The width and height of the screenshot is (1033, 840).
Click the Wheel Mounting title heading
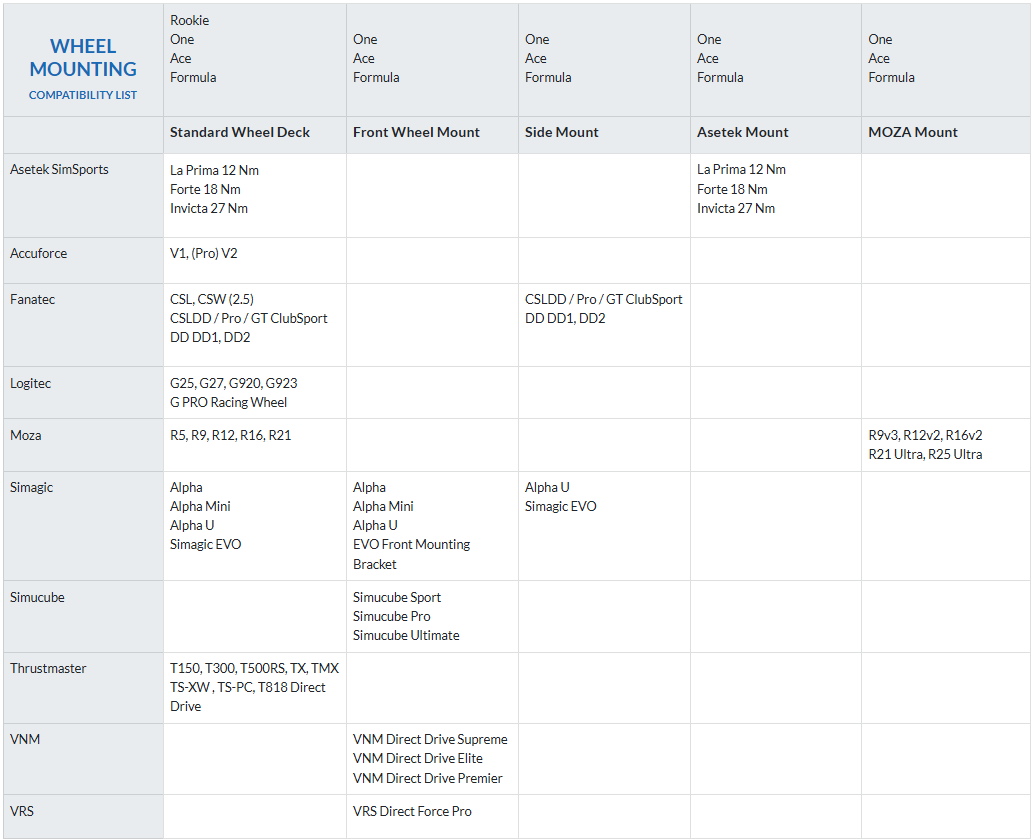click(x=83, y=58)
